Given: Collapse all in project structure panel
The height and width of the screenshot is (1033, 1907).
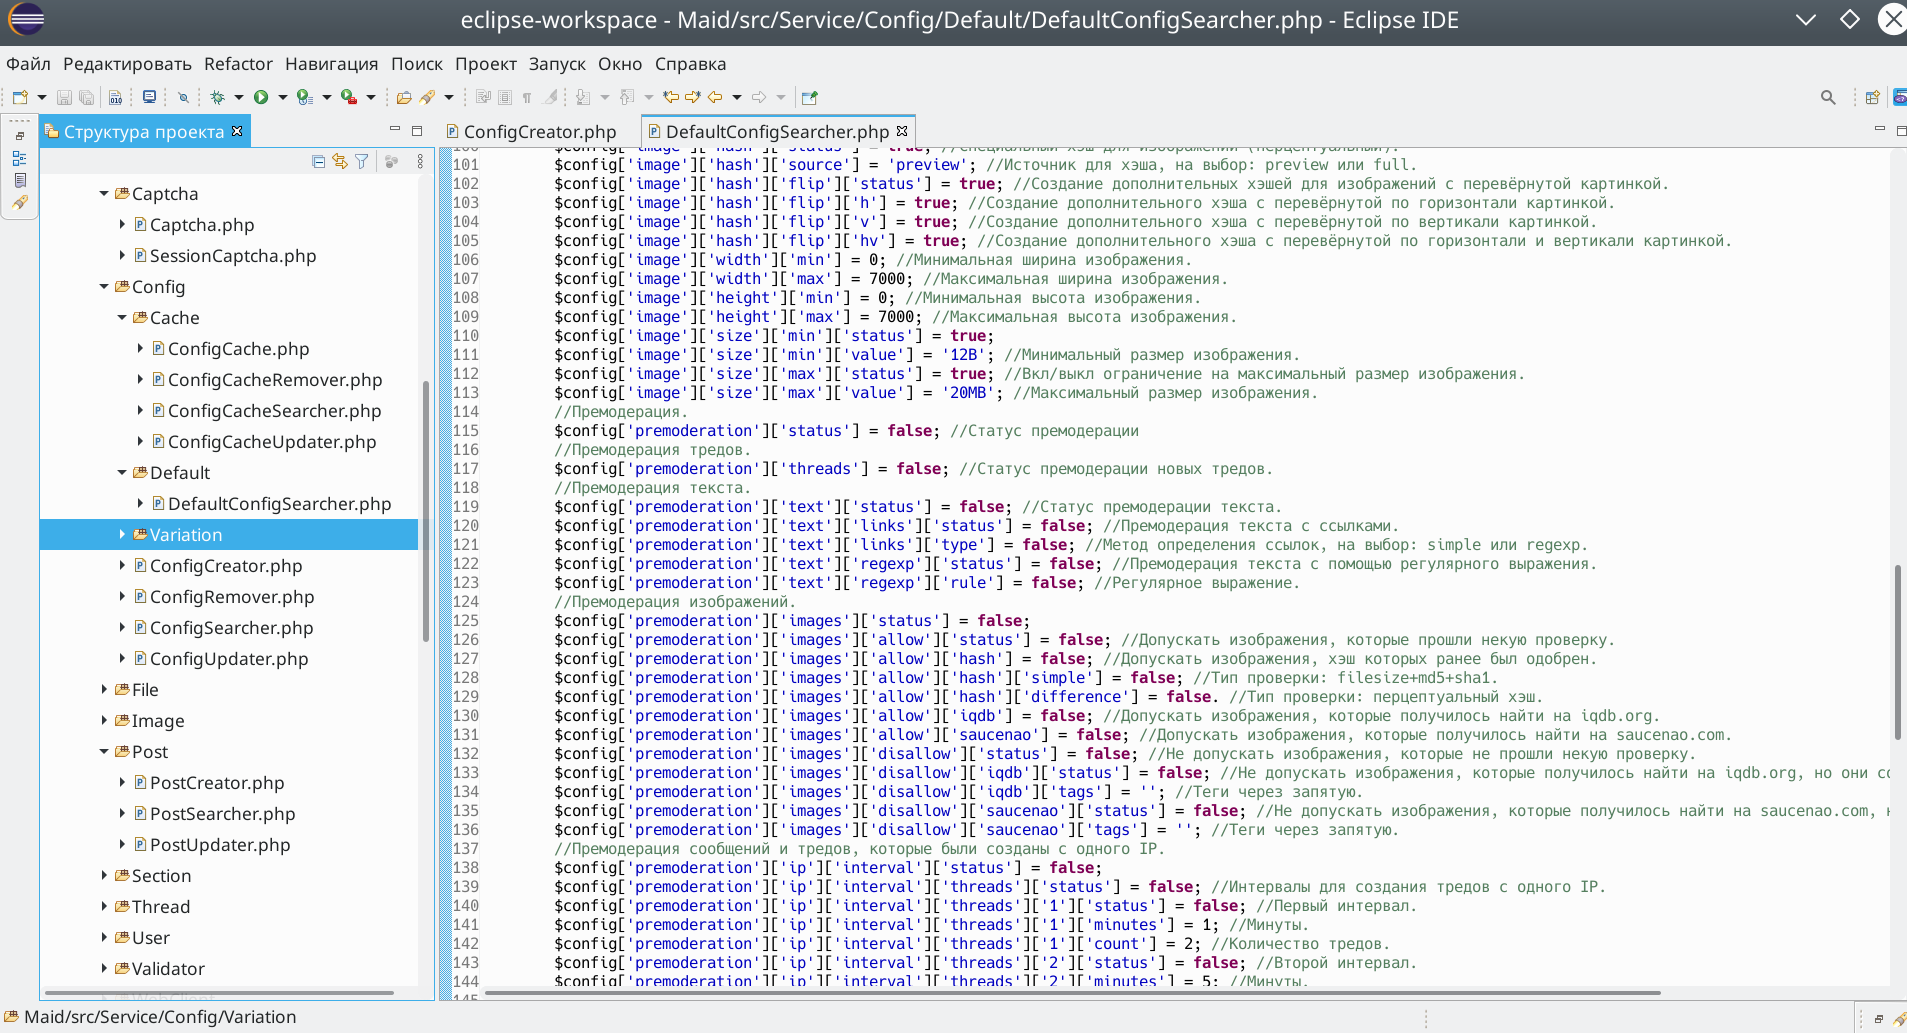Looking at the screenshot, I should click(318, 161).
